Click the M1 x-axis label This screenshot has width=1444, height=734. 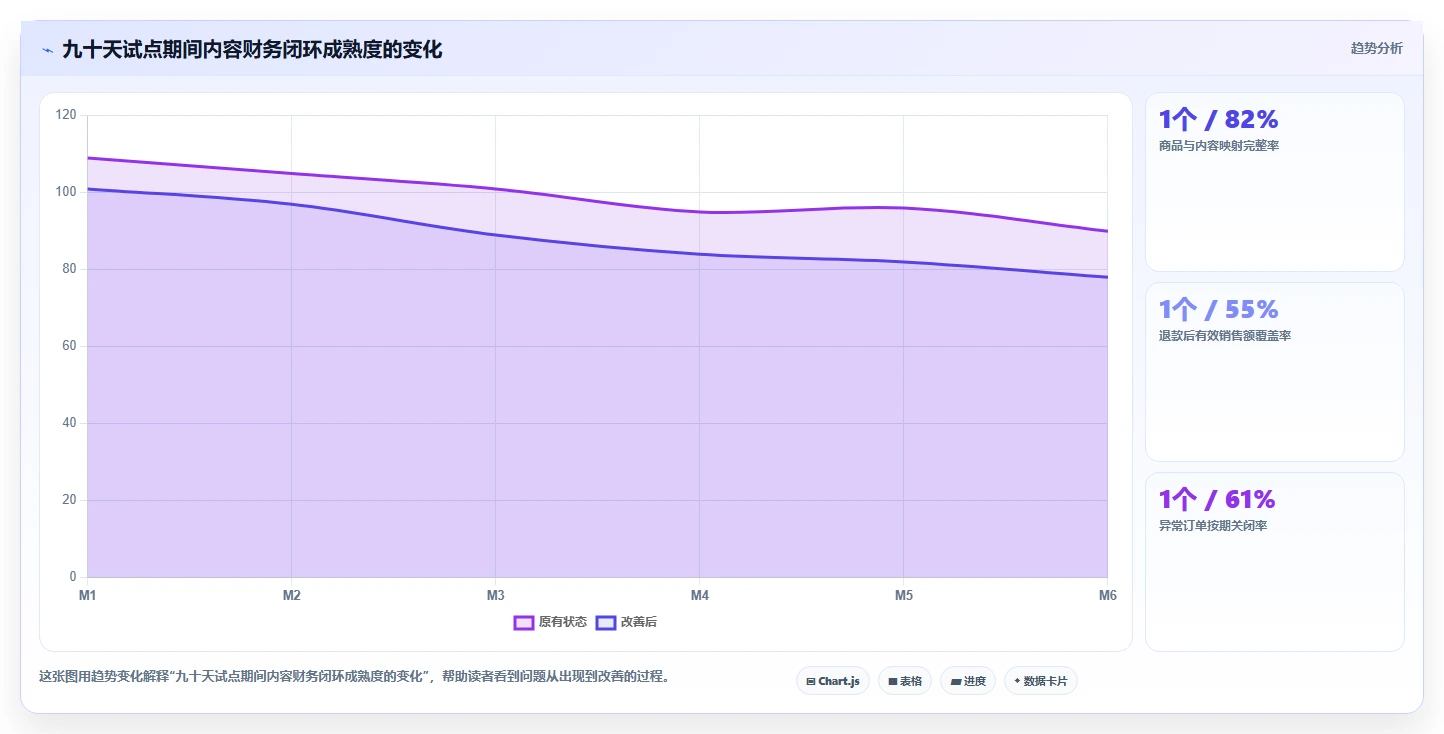(x=88, y=595)
